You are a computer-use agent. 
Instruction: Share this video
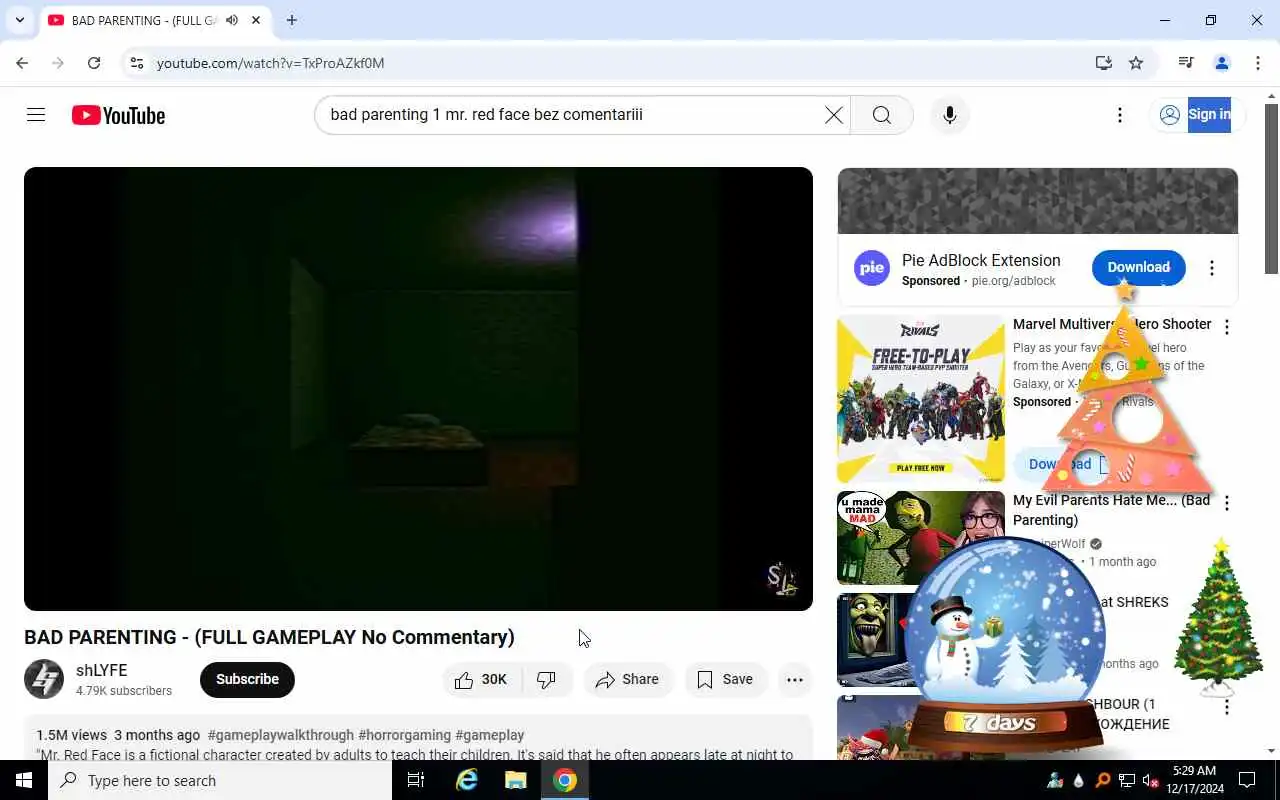click(627, 680)
